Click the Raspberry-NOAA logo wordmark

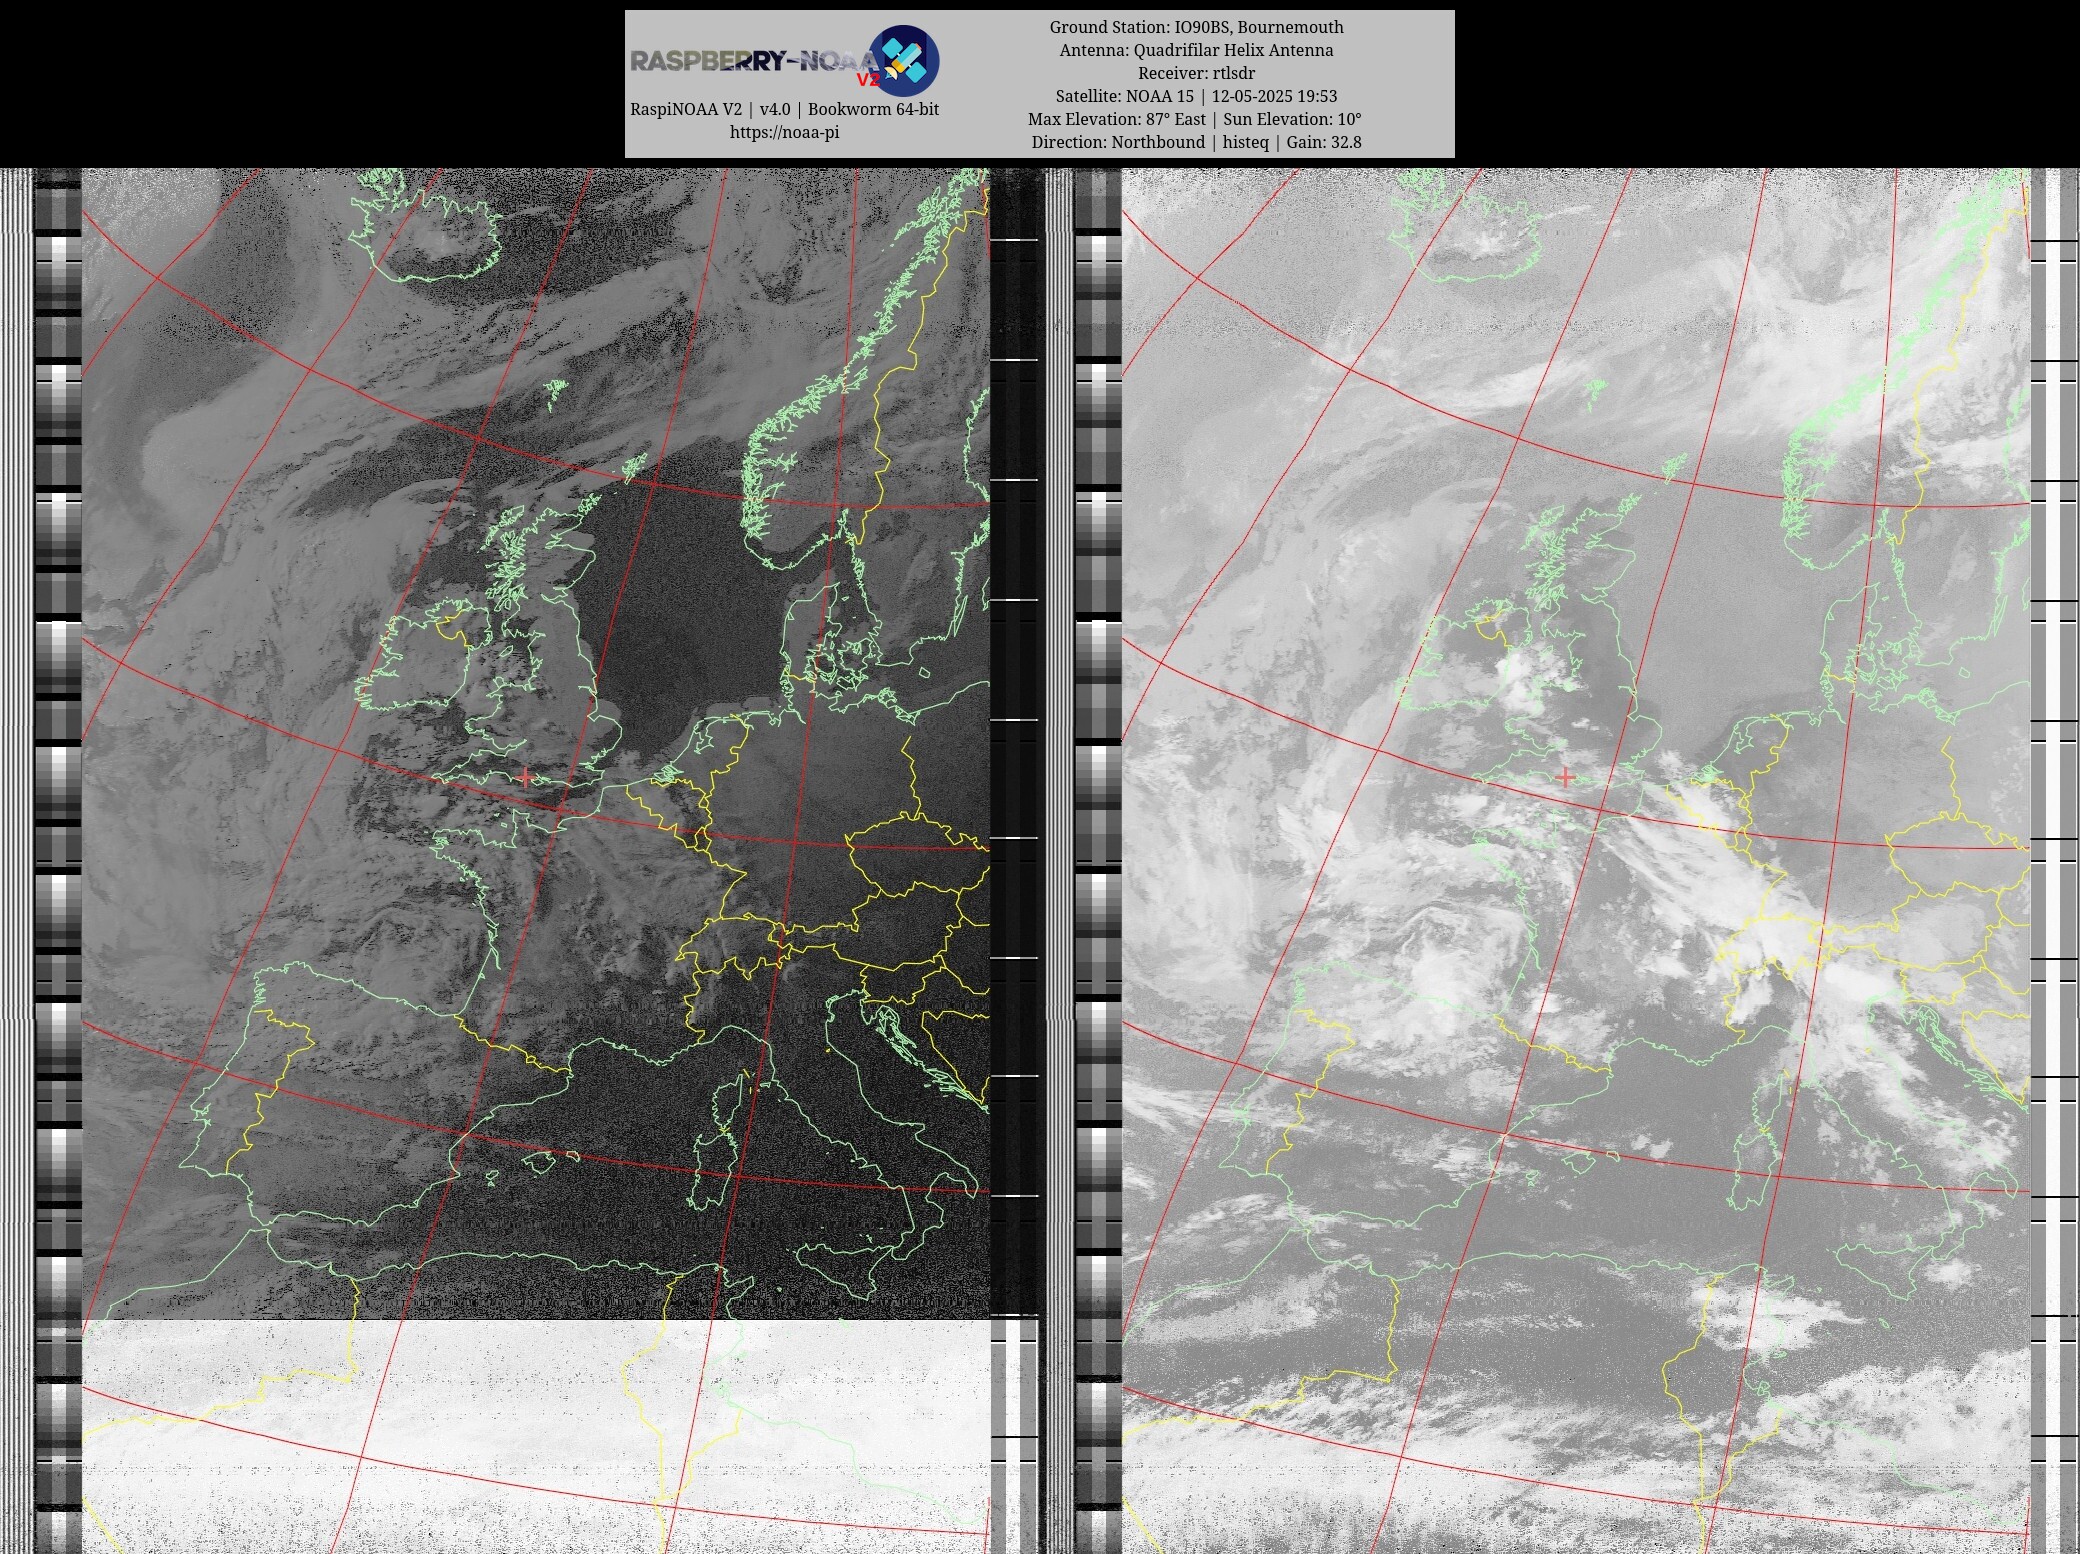coord(755,61)
